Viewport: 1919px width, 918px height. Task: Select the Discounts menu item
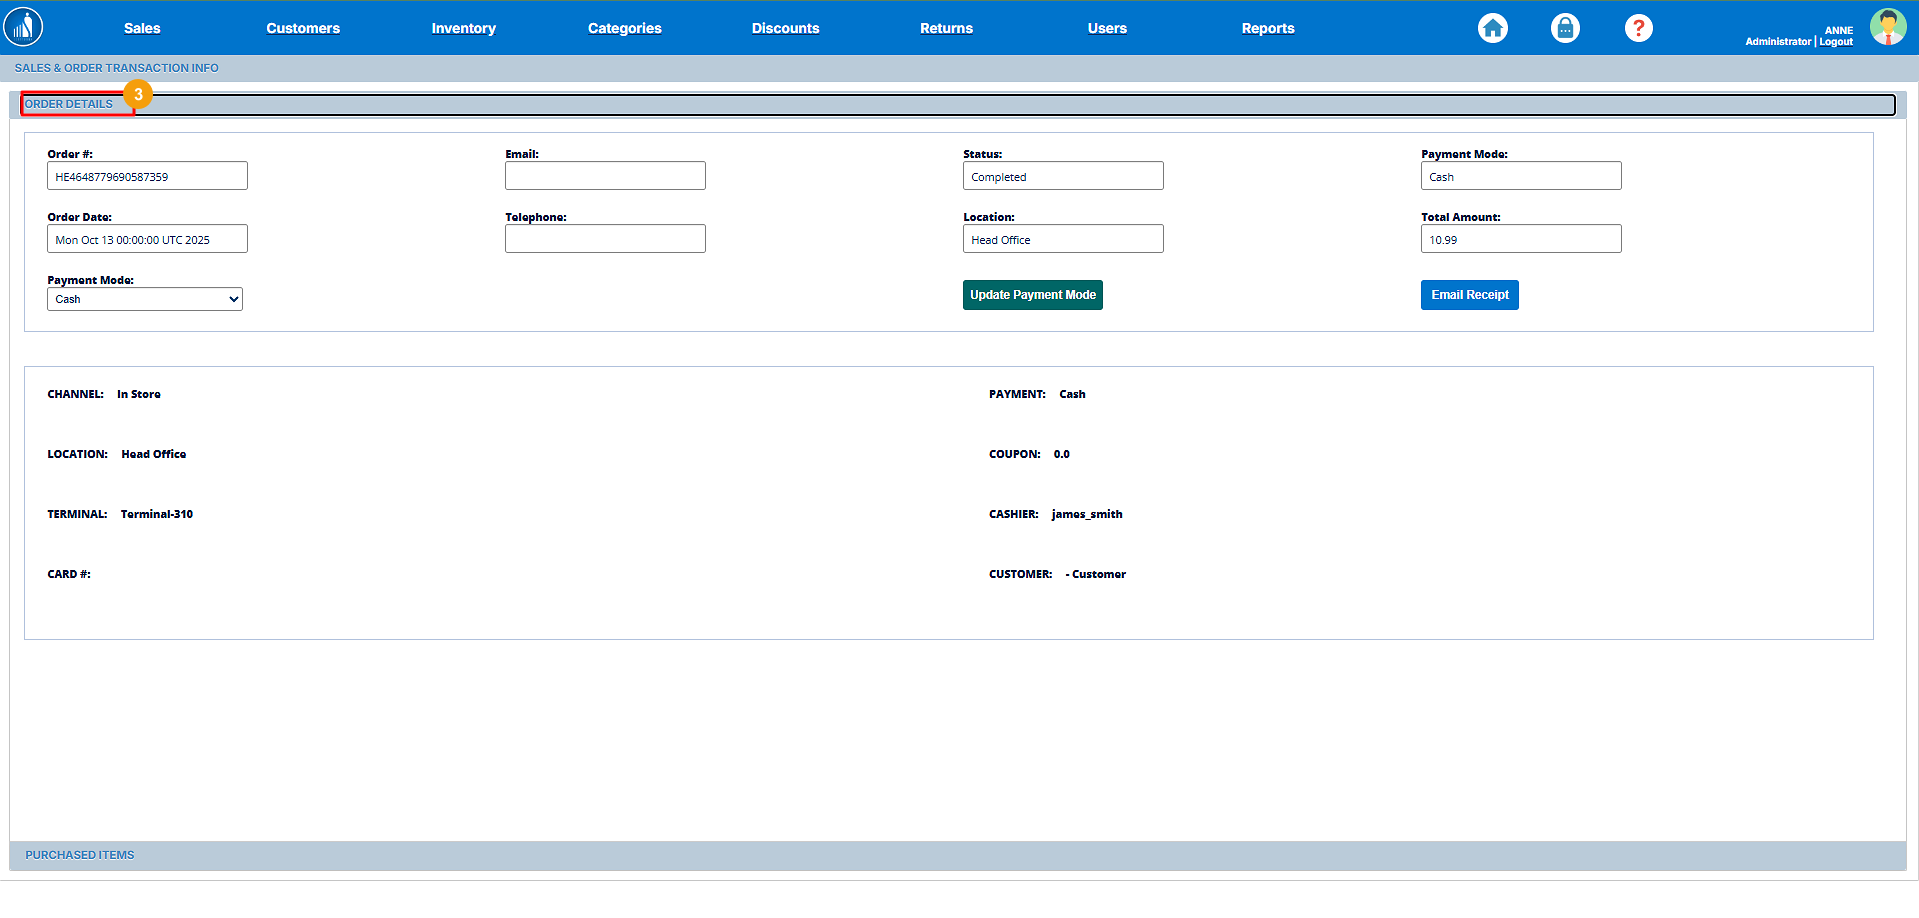tap(785, 28)
